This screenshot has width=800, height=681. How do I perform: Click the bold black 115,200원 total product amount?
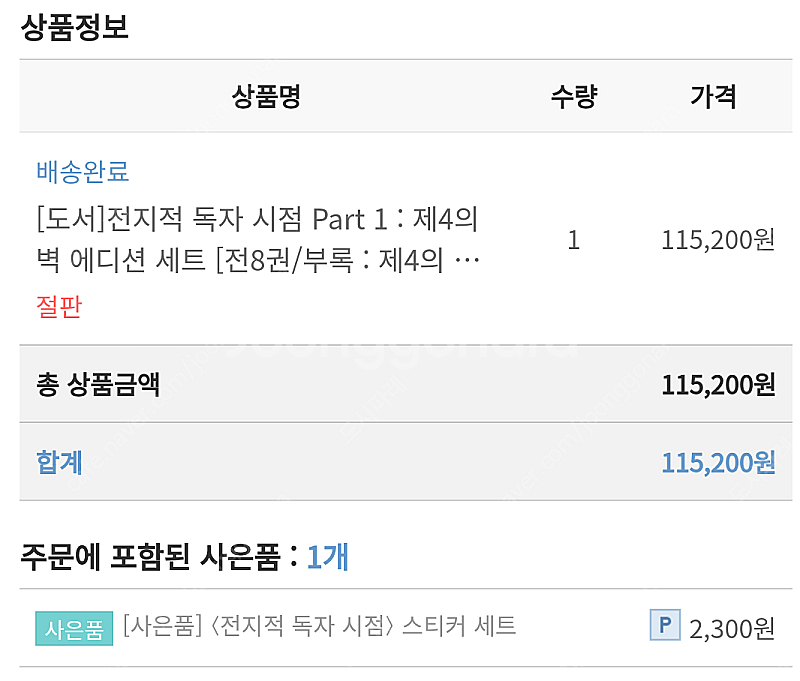point(717,385)
